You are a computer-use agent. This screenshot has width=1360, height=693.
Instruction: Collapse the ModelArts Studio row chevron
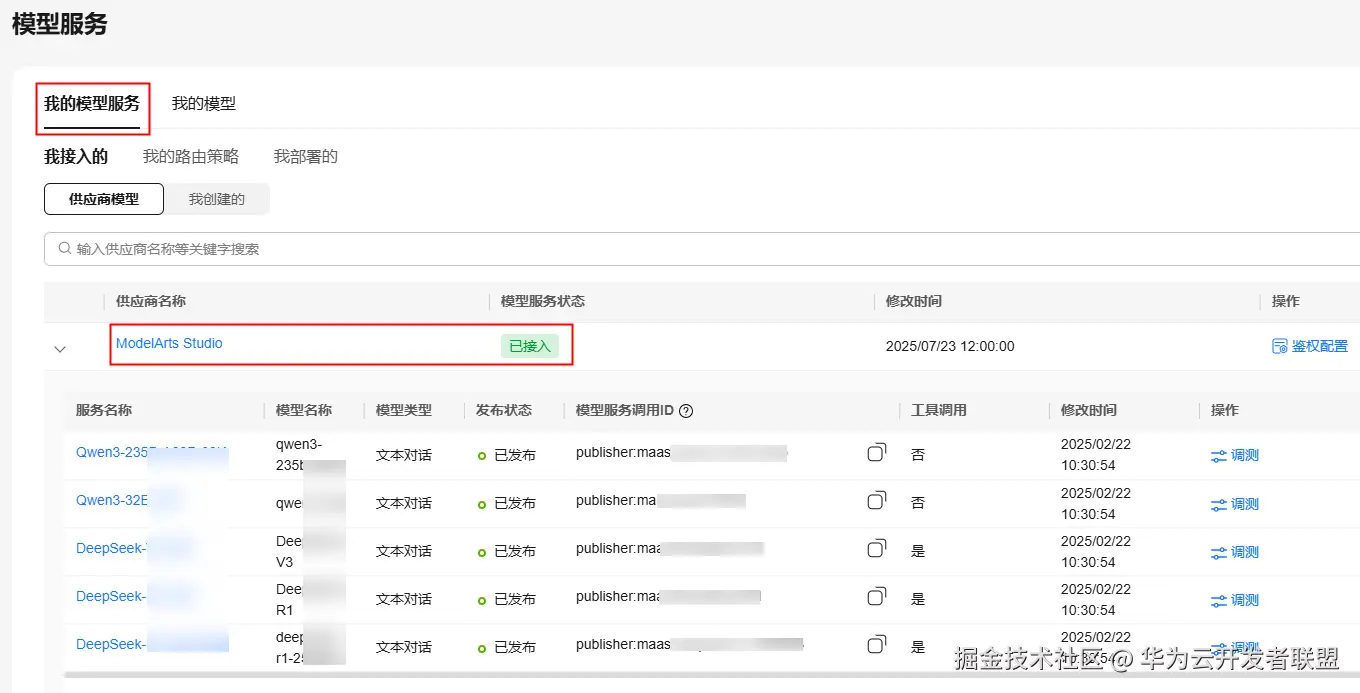pyautogui.click(x=60, y=349)
